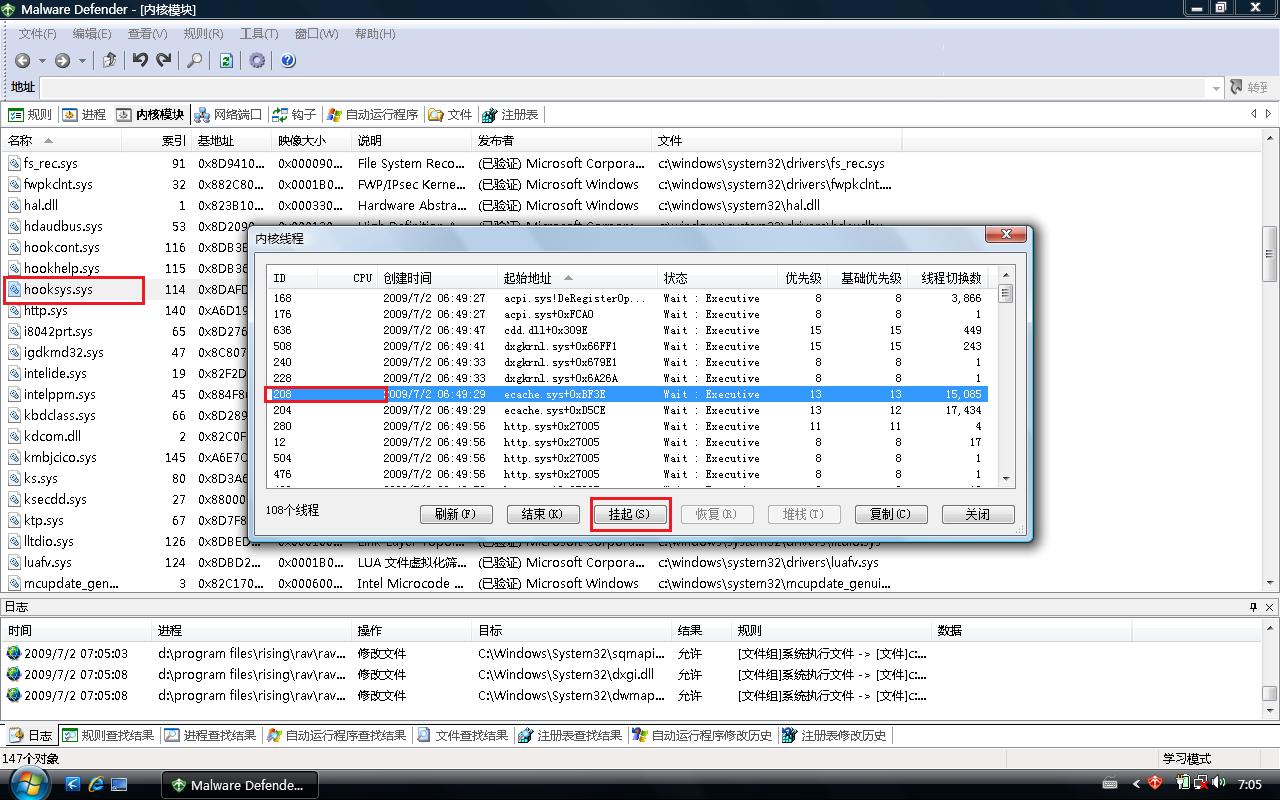Screen dimensions: 1280x800
Task: Select the hooksys.sys module row
Action: click(x=450, y=289)
